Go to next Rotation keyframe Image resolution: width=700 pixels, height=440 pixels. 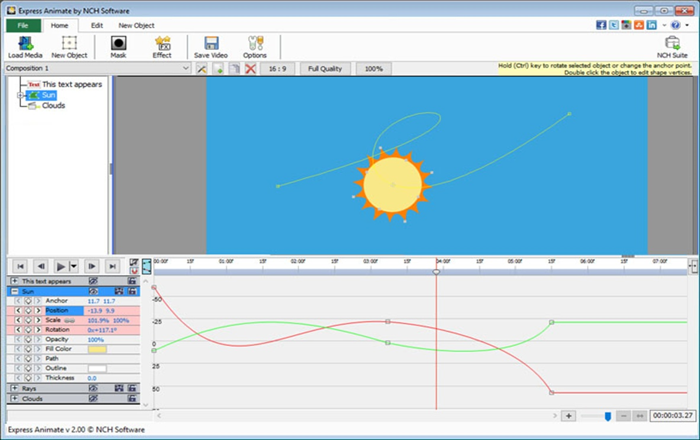pyautogui.click(x=38, y=330)
